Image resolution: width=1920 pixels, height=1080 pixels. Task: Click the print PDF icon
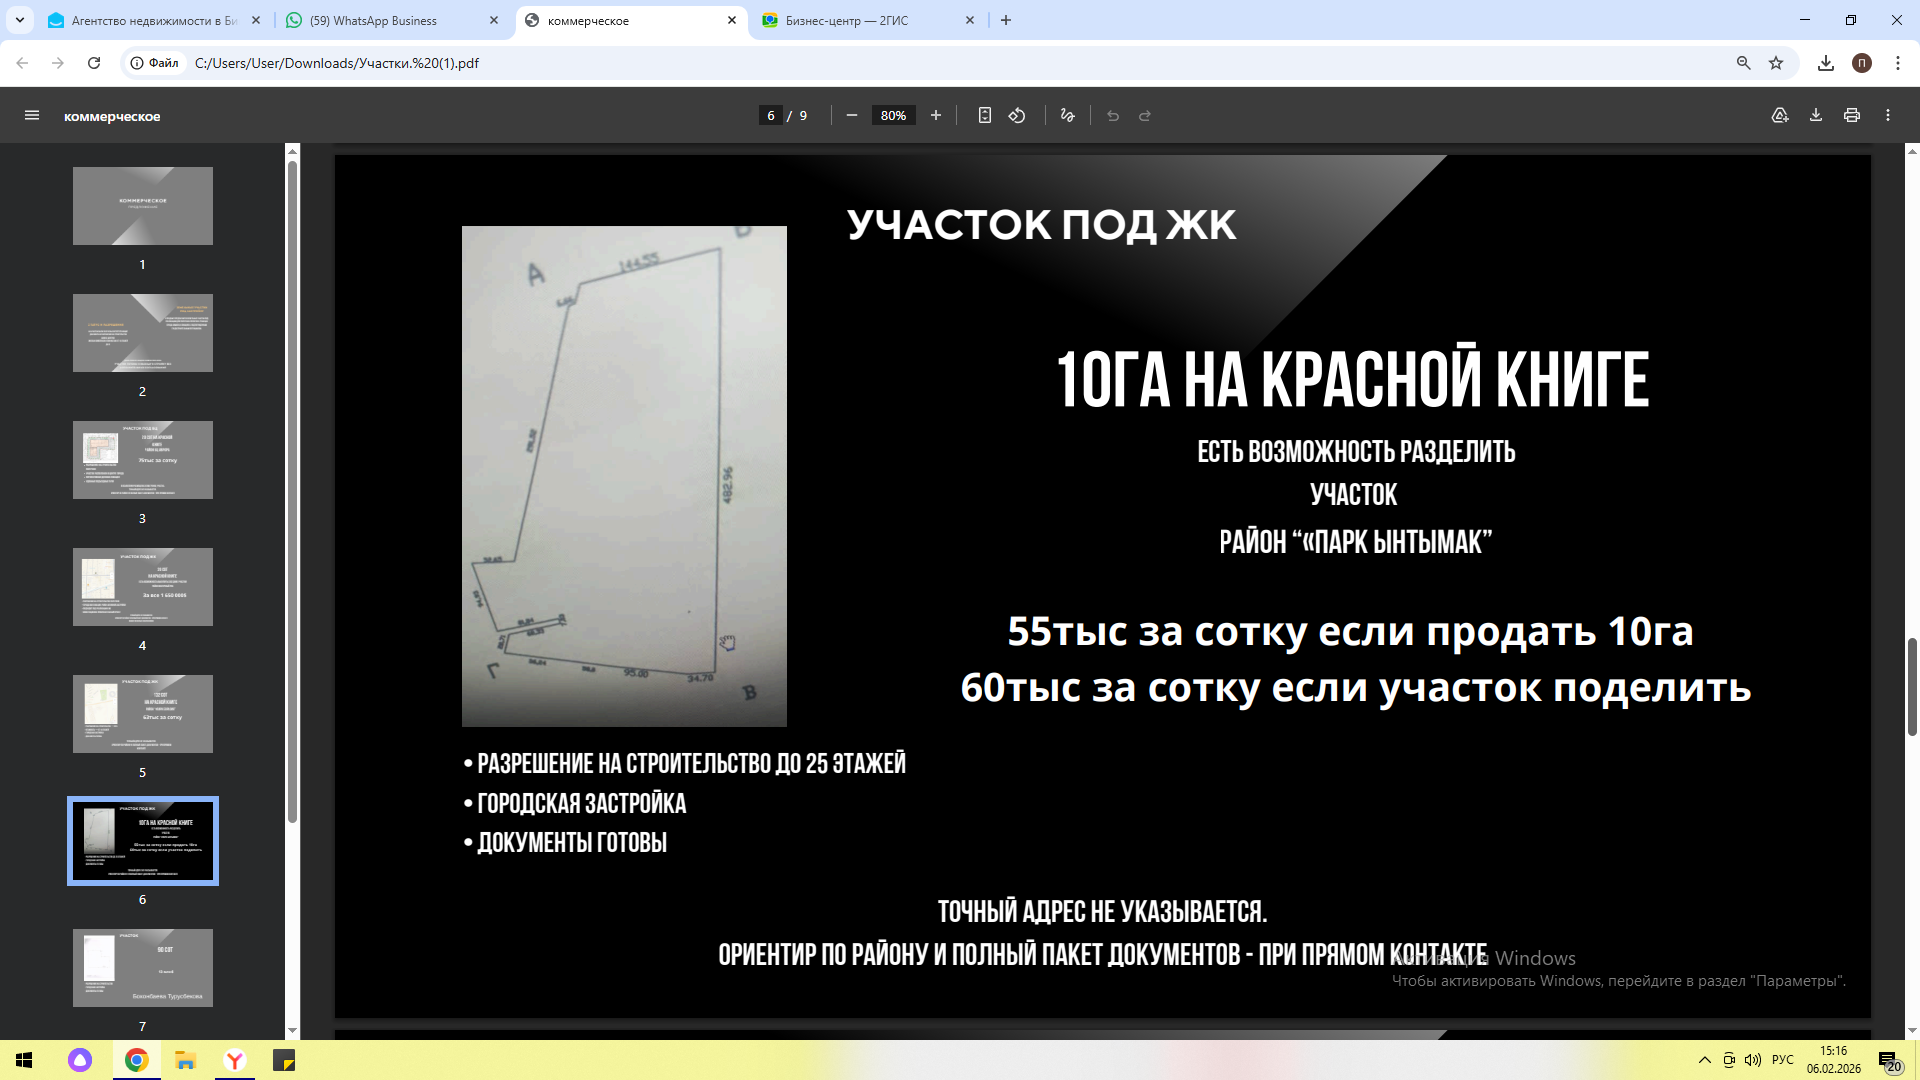tap(1851, 116)
